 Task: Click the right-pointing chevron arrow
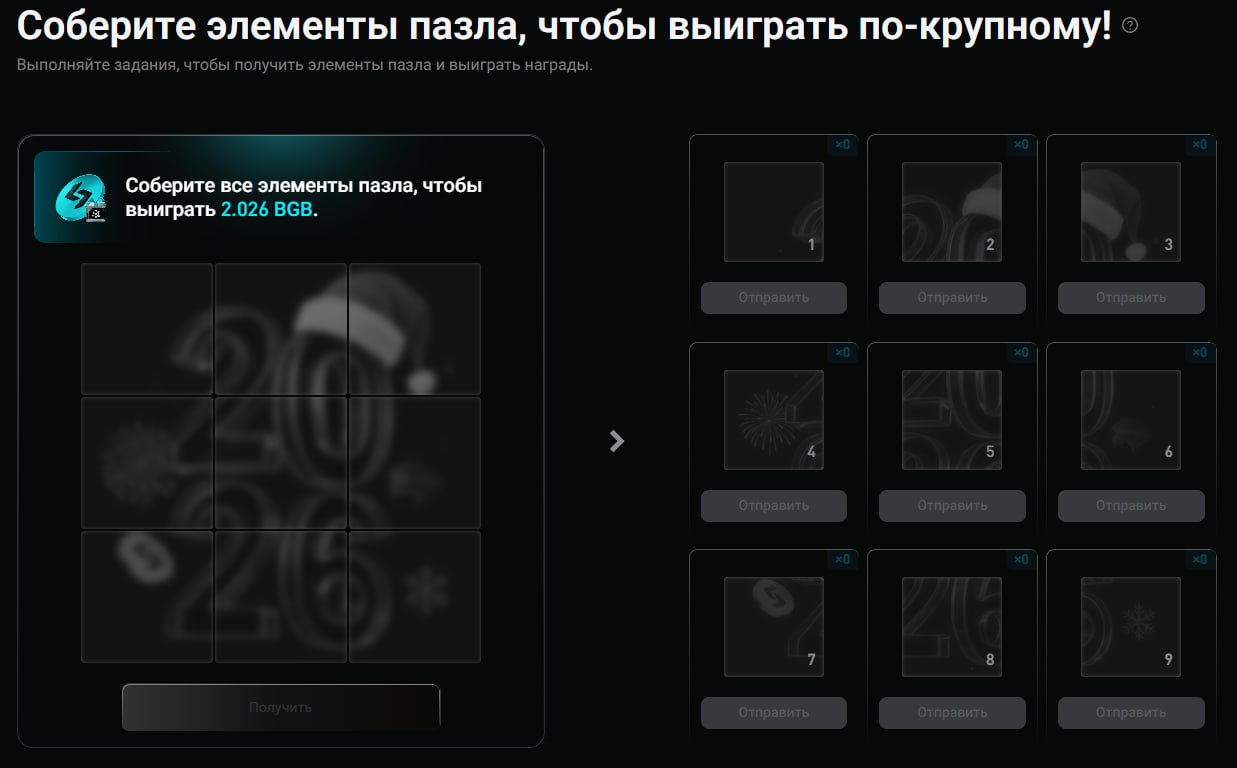click(616, 440)
